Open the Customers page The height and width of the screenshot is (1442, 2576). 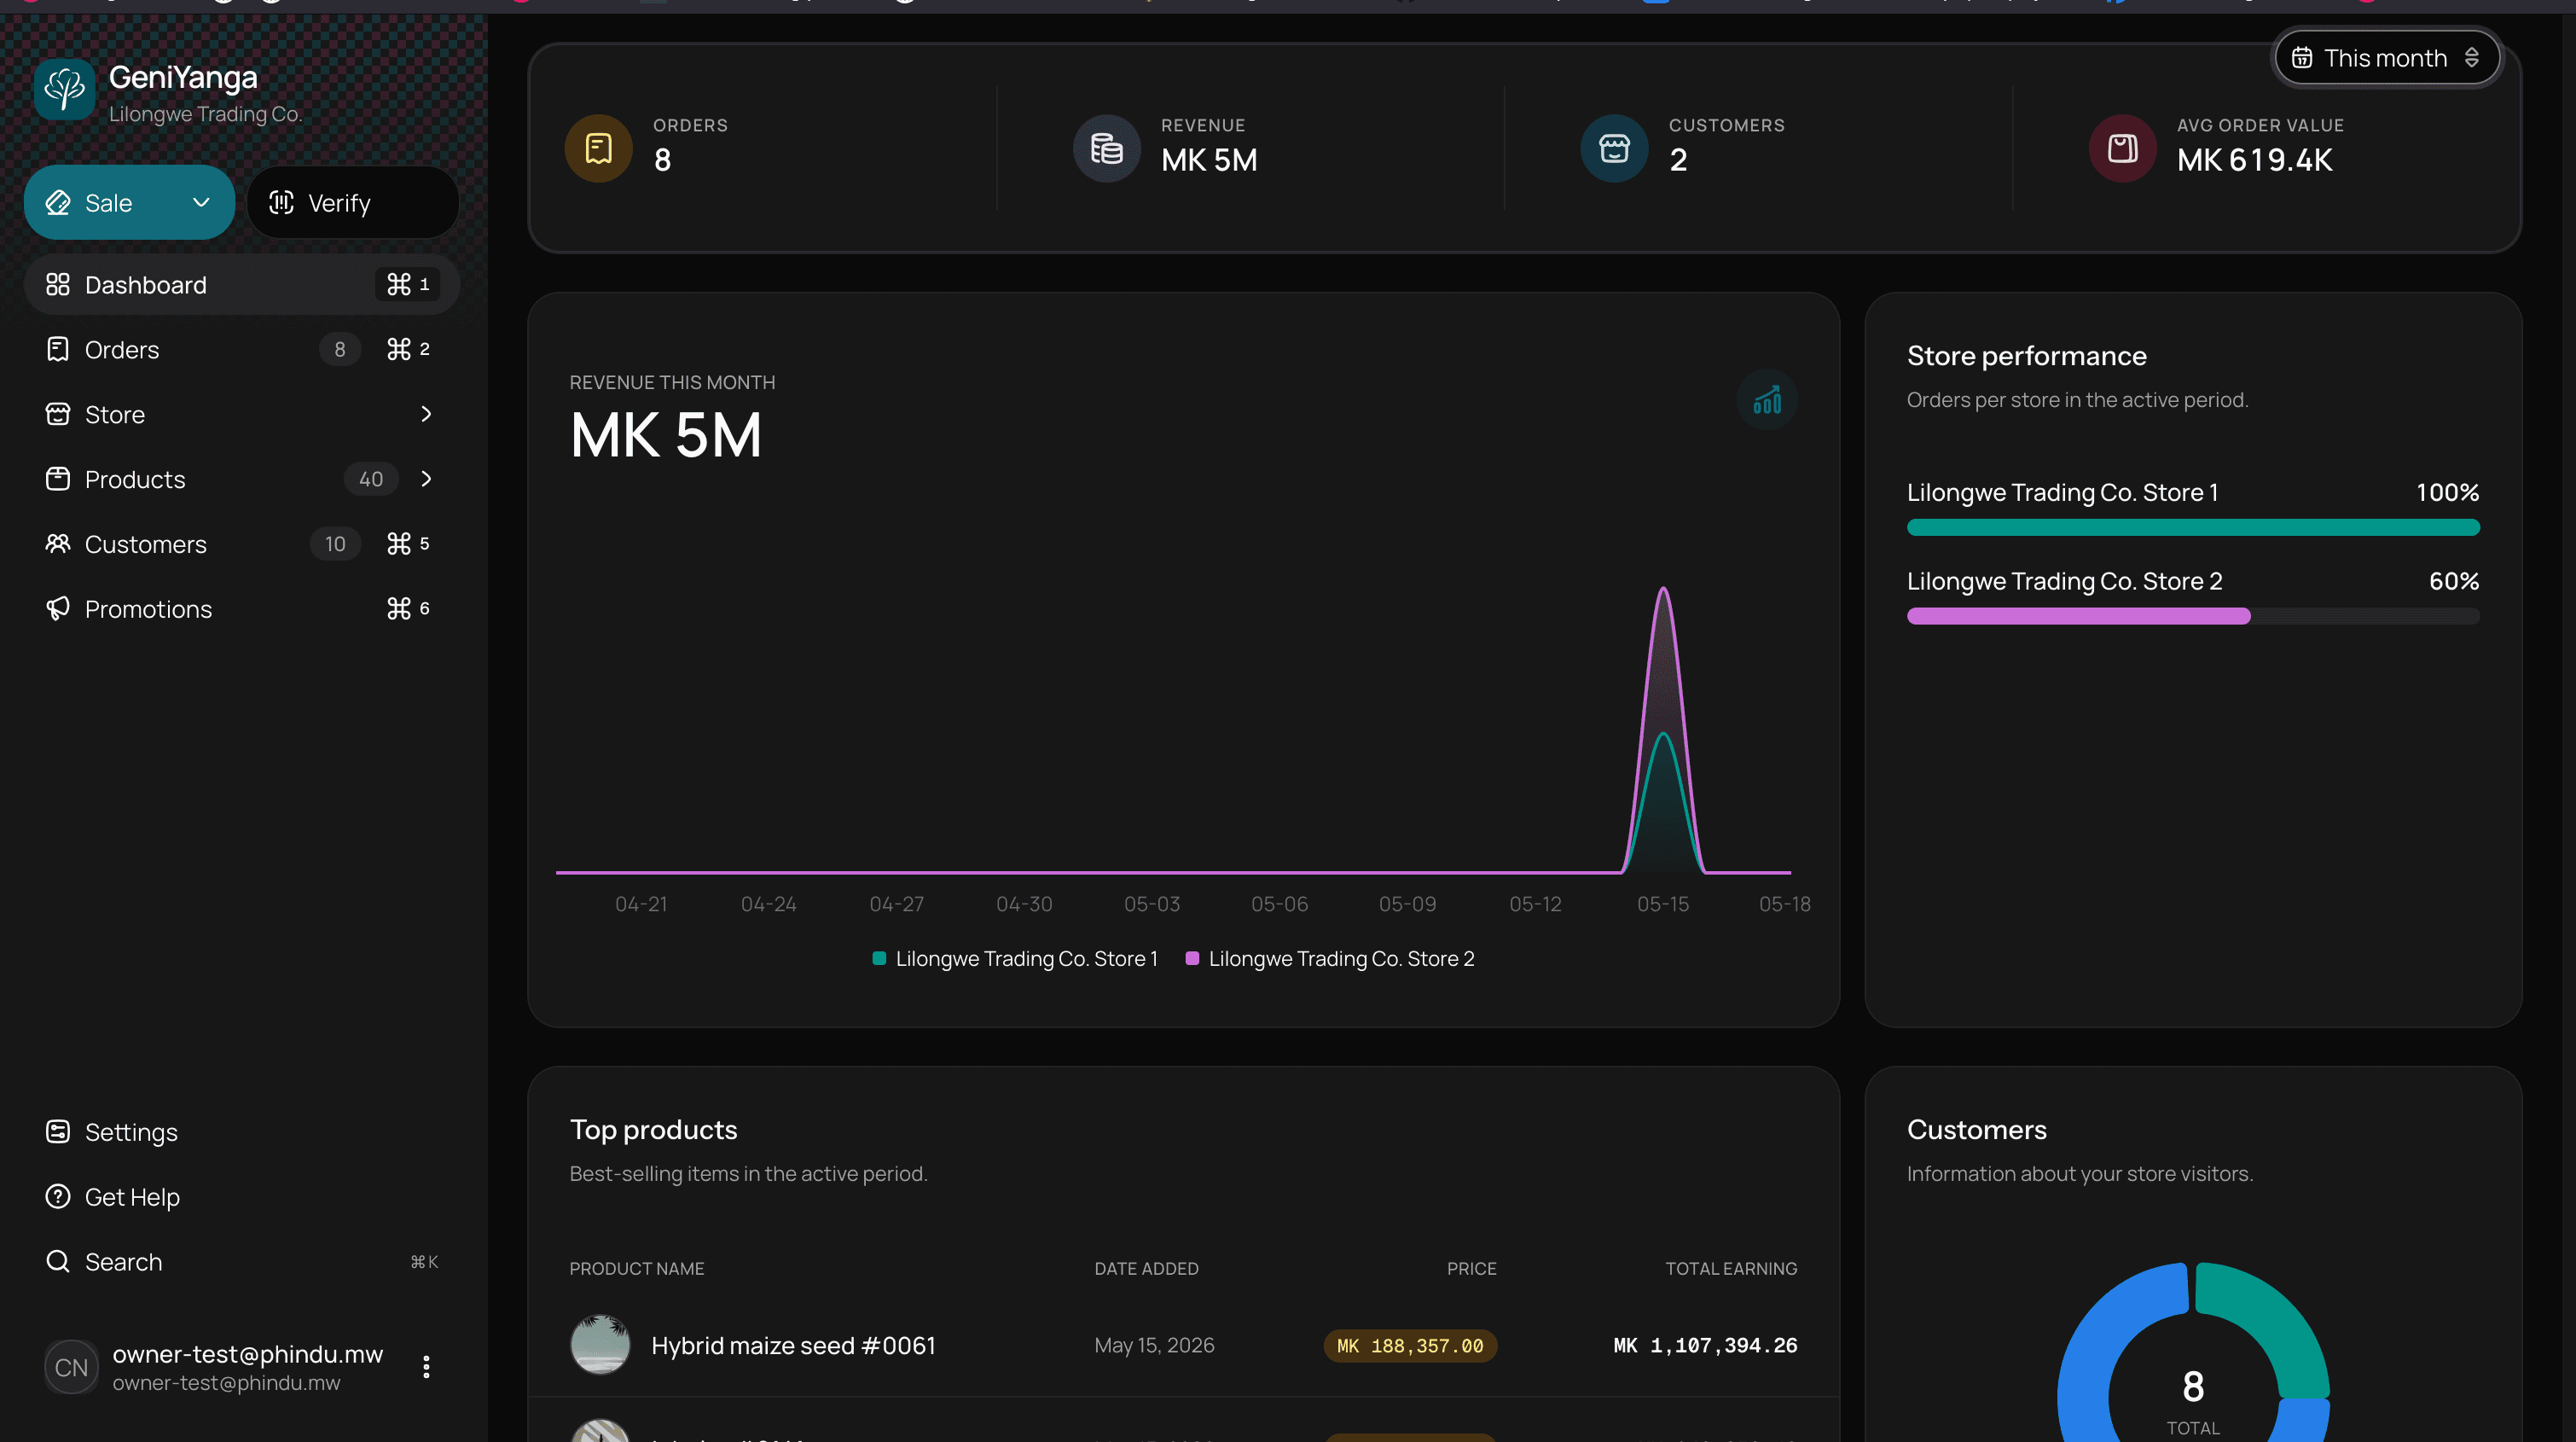pyautogui.click(x=241, y=544)
